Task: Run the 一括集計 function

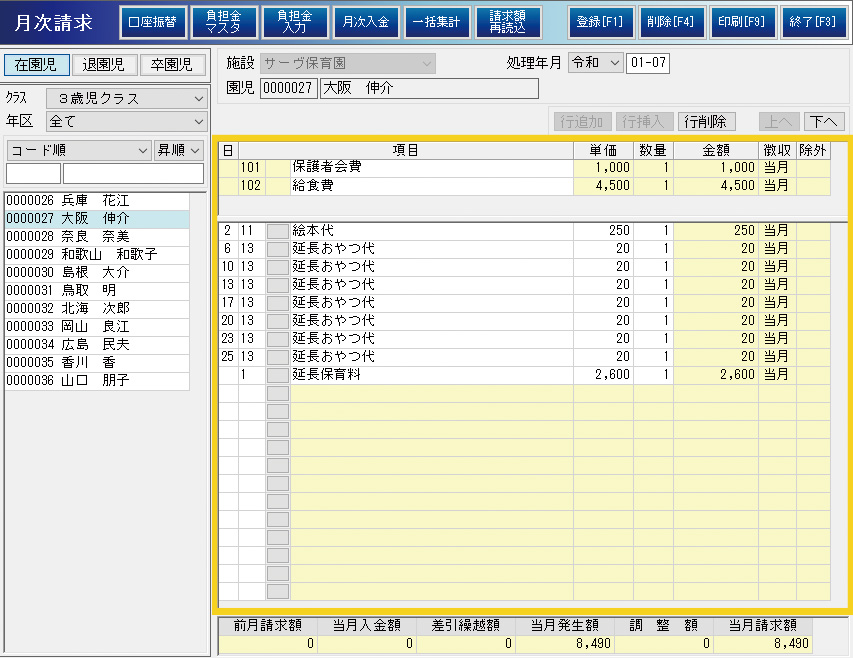Action: click(x=437, y=22)
